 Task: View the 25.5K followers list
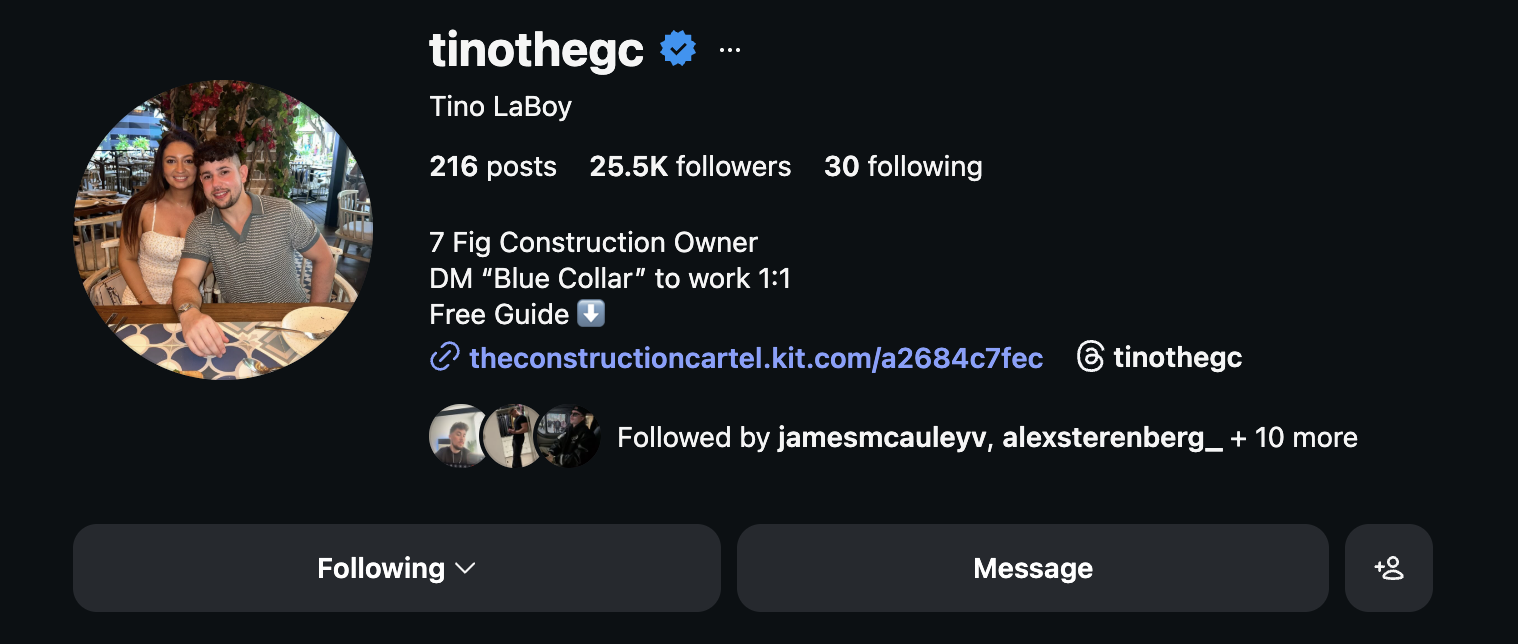690,166
